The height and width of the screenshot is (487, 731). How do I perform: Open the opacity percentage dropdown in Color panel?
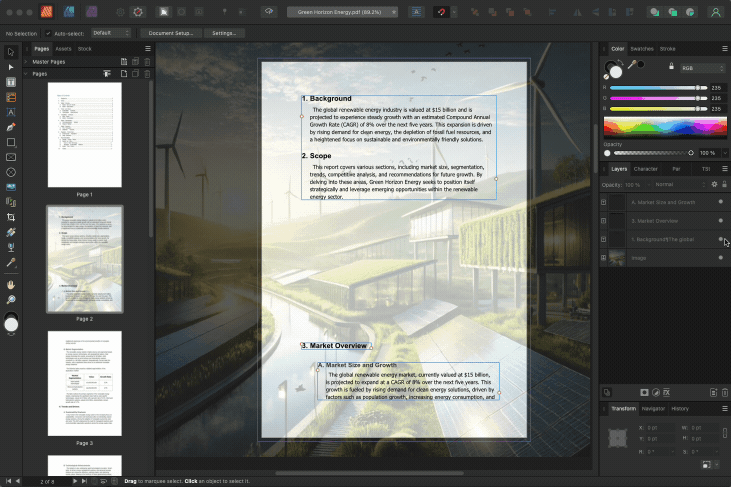[x=725, y=153]
